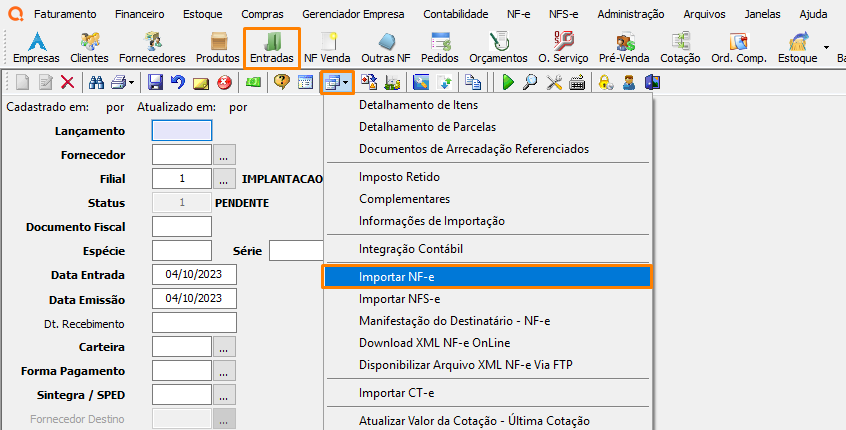
Task: Click the keyboard icon
Action: click(577, 83)
